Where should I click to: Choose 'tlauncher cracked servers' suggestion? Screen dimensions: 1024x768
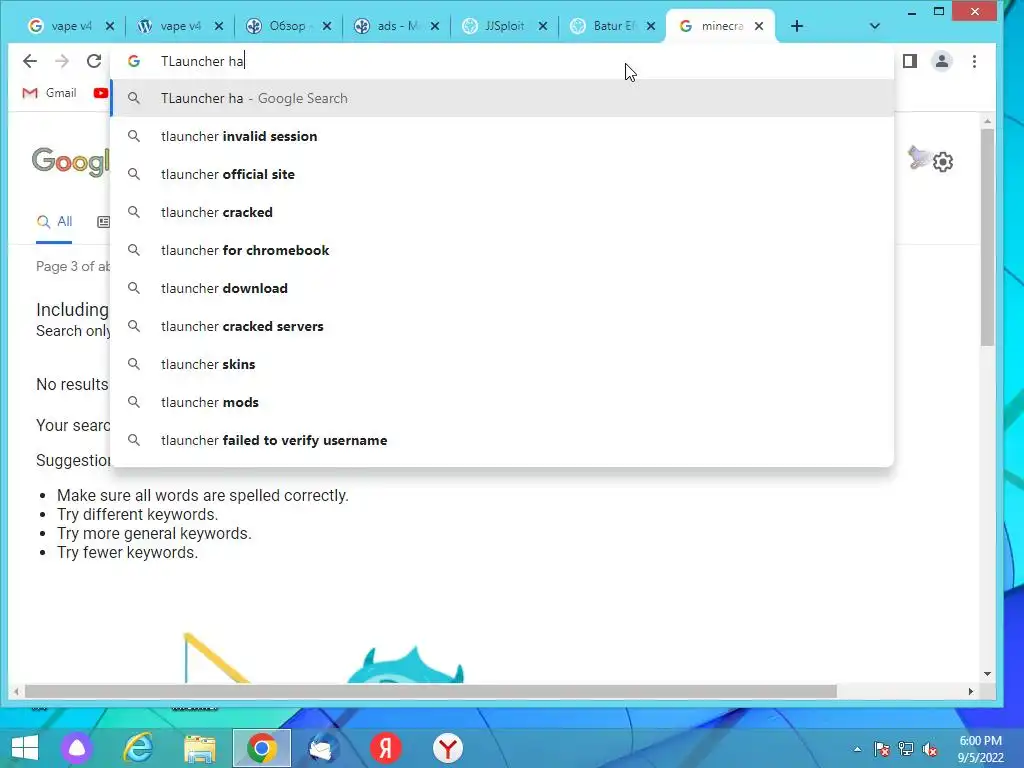(503, 326)
